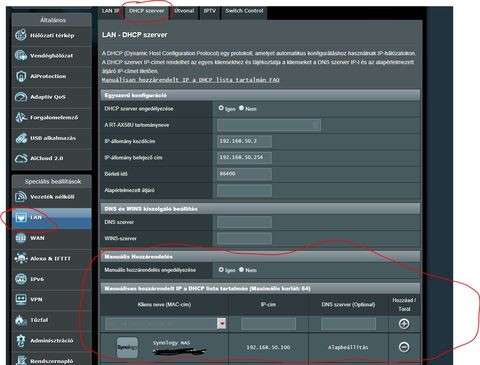Open the Tűzfal firewall icon
The height and width of the screenshot is (365, 480).
(x=21, y=320)
